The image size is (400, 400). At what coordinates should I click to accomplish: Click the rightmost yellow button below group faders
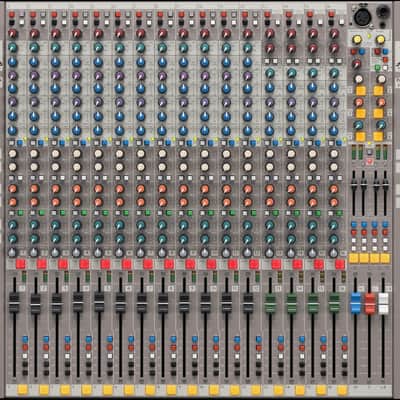coord(385,258)
